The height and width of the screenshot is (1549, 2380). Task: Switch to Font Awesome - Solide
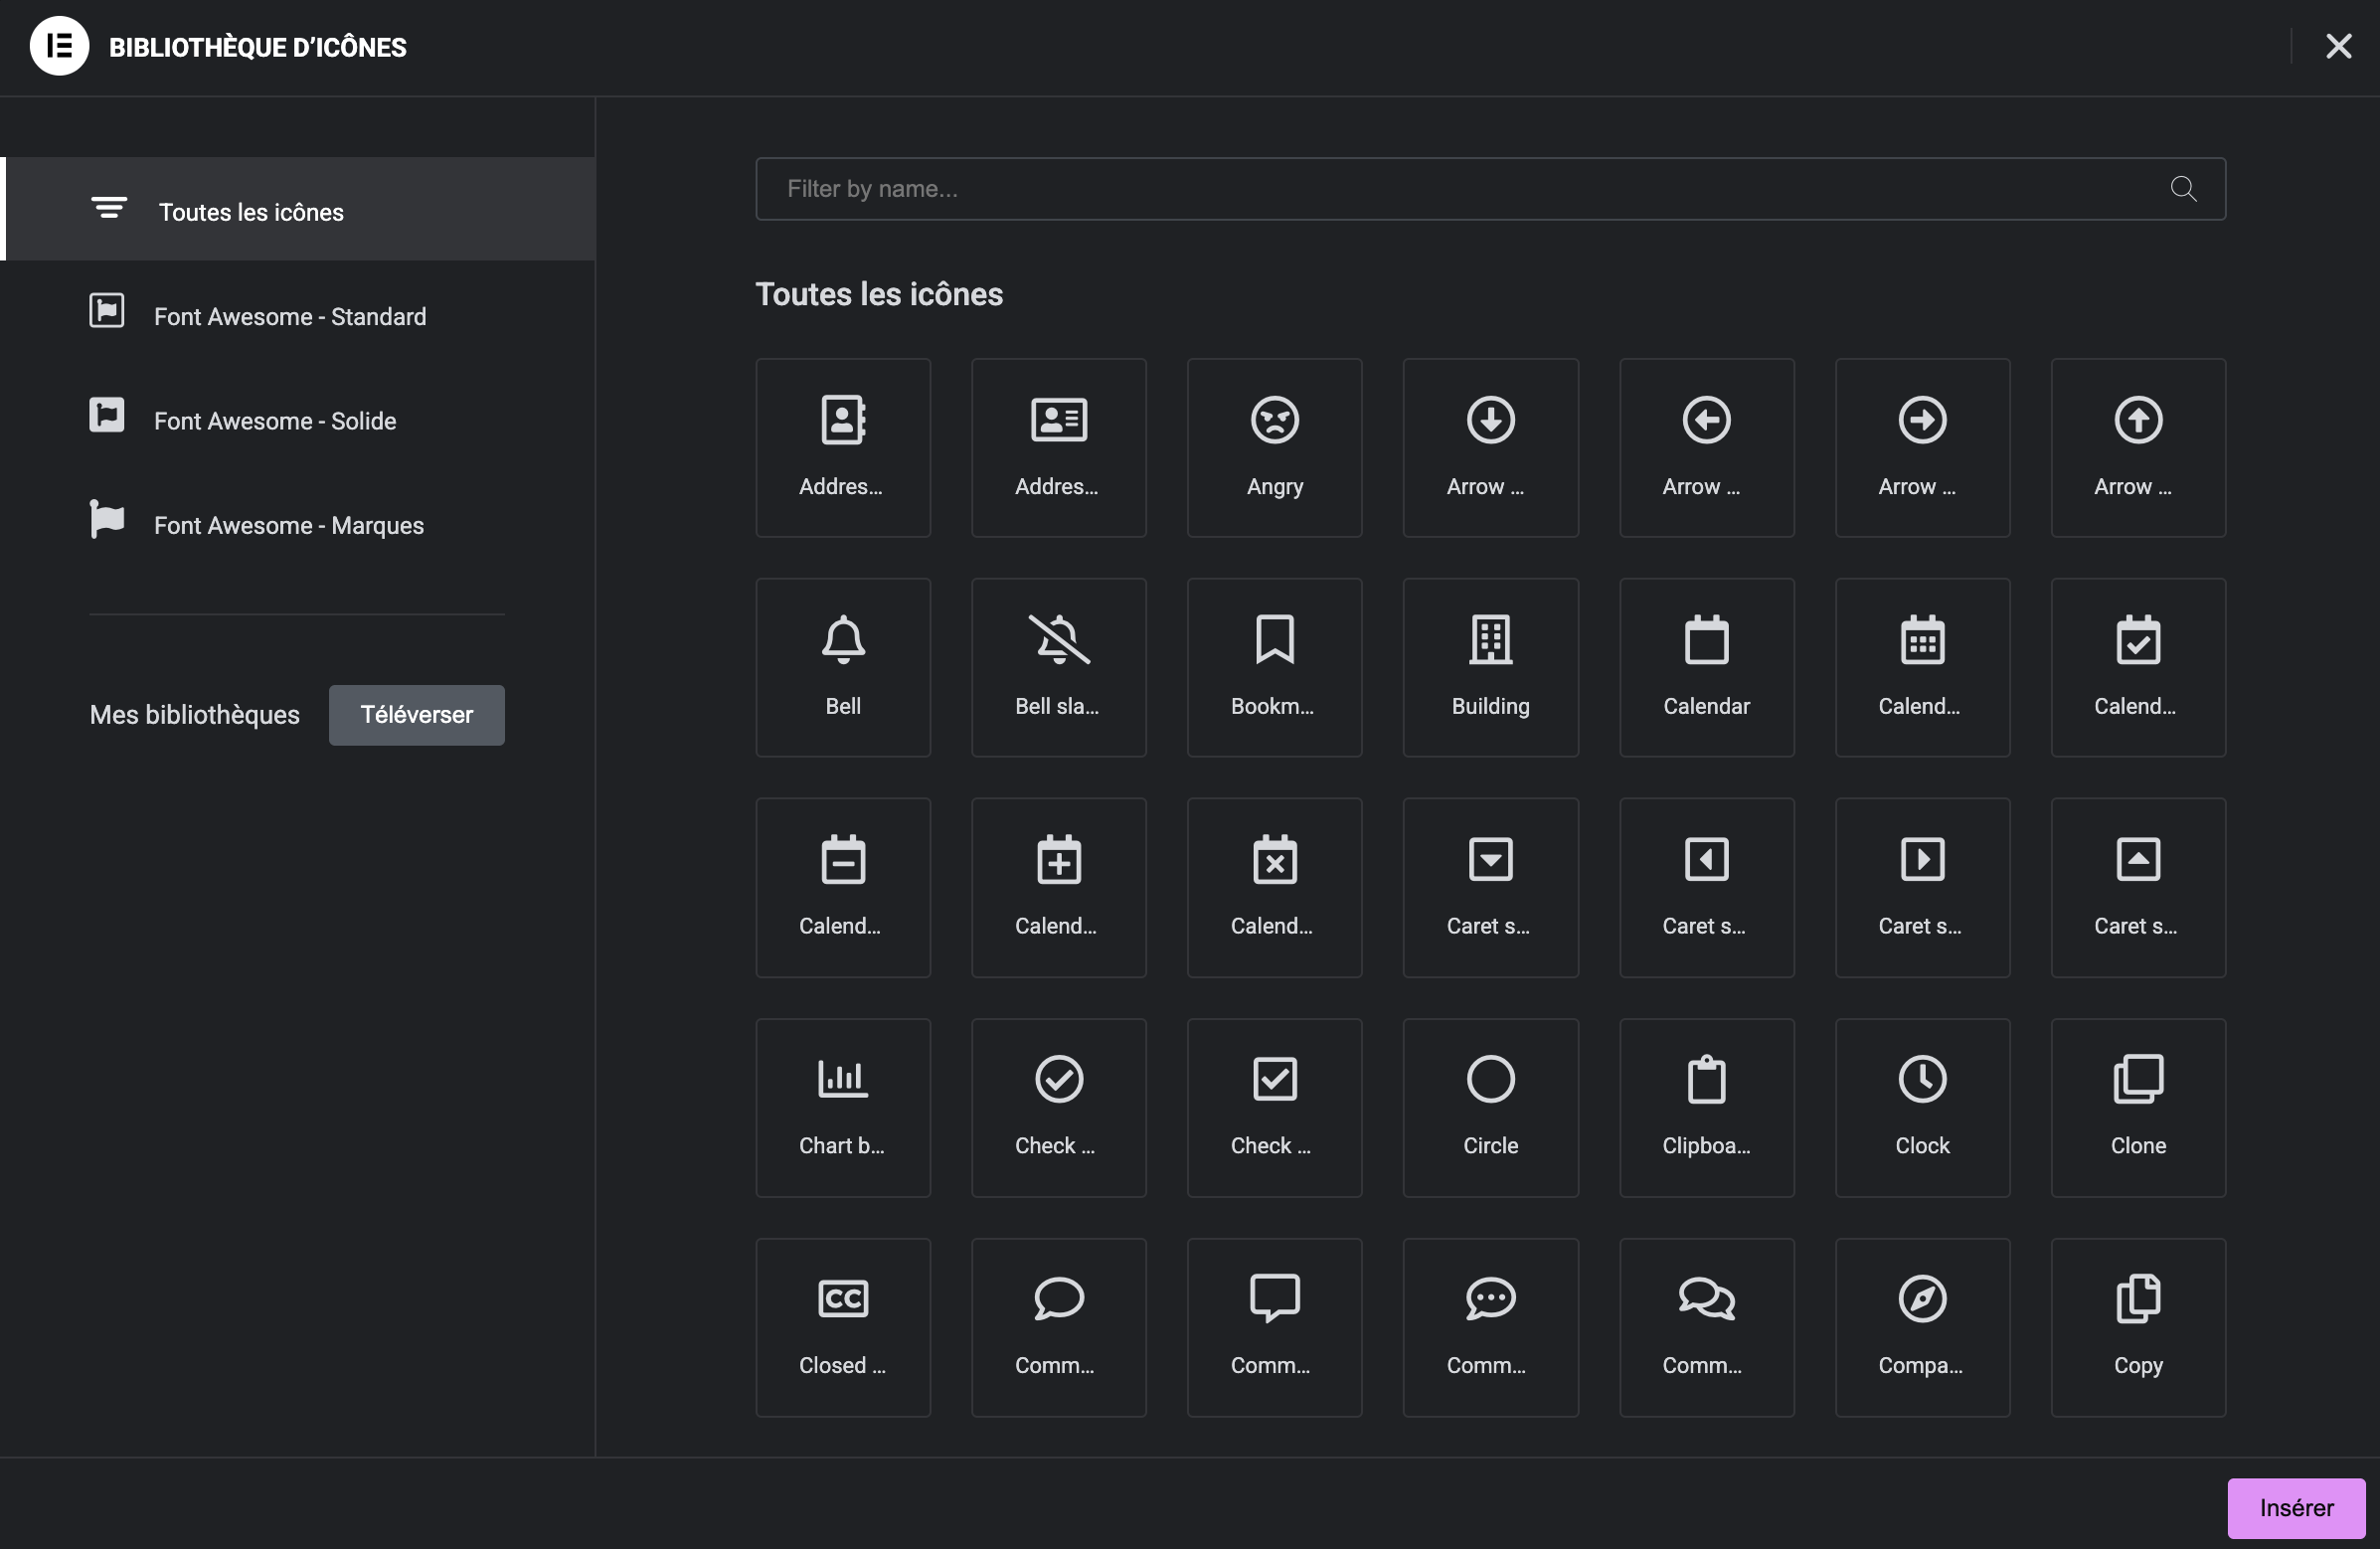click(274, 421)
